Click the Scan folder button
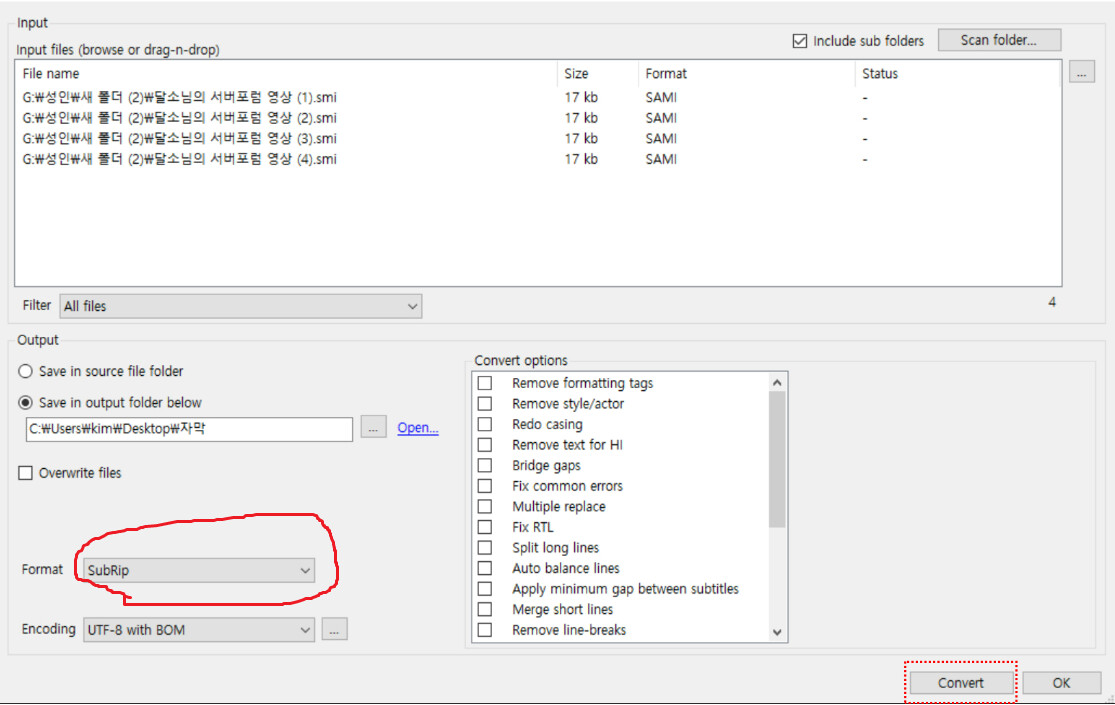This screenshot has height=705, width=1115. coord(999,41)
